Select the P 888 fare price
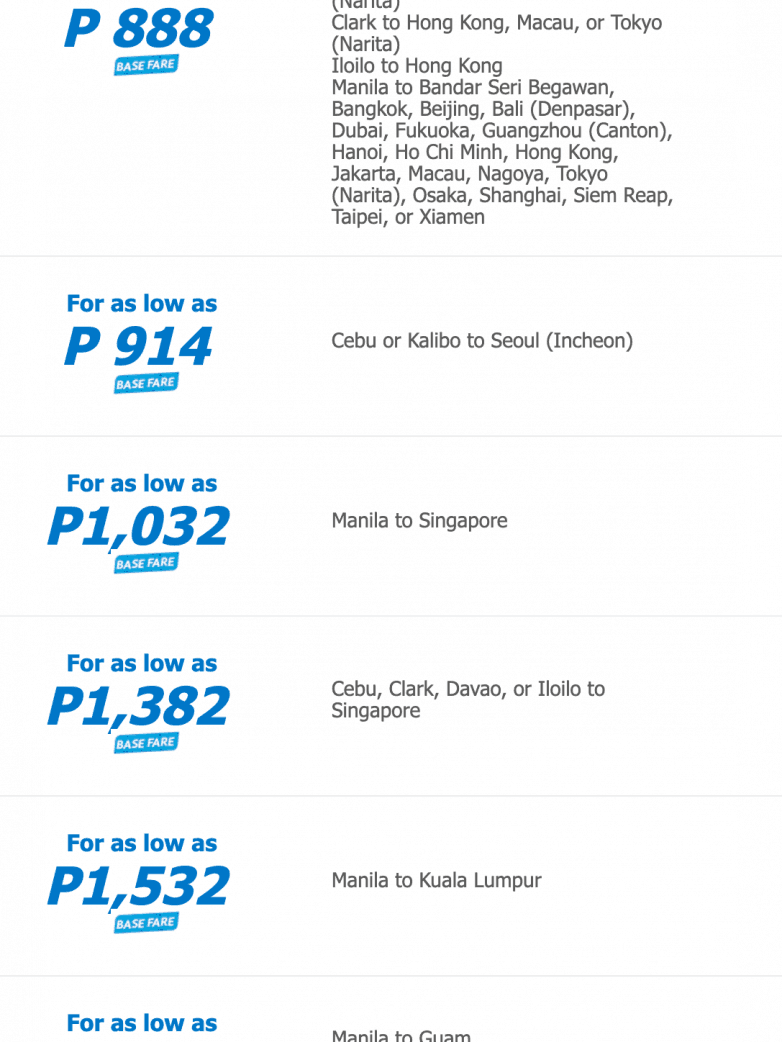 click(139, 28)
